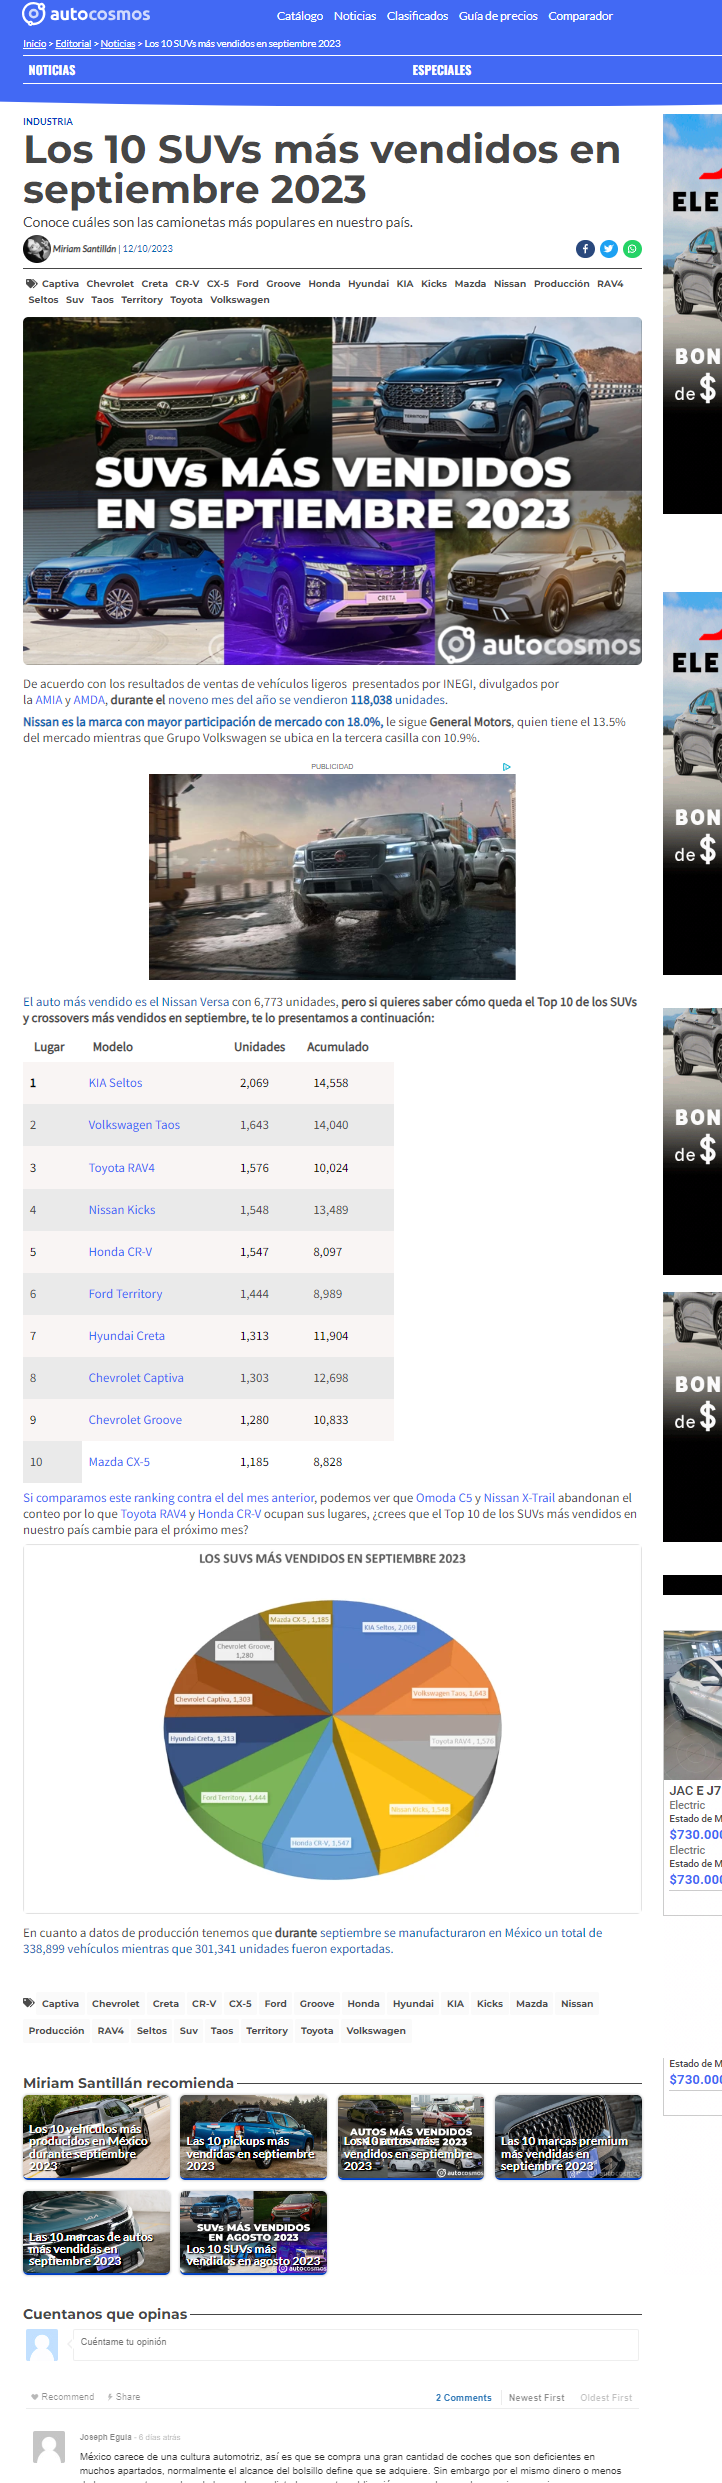The height and width of the screenshot is (2483, 722).
Task: Open recommended article on 10 marcas premium
Action: point(568,2137)
